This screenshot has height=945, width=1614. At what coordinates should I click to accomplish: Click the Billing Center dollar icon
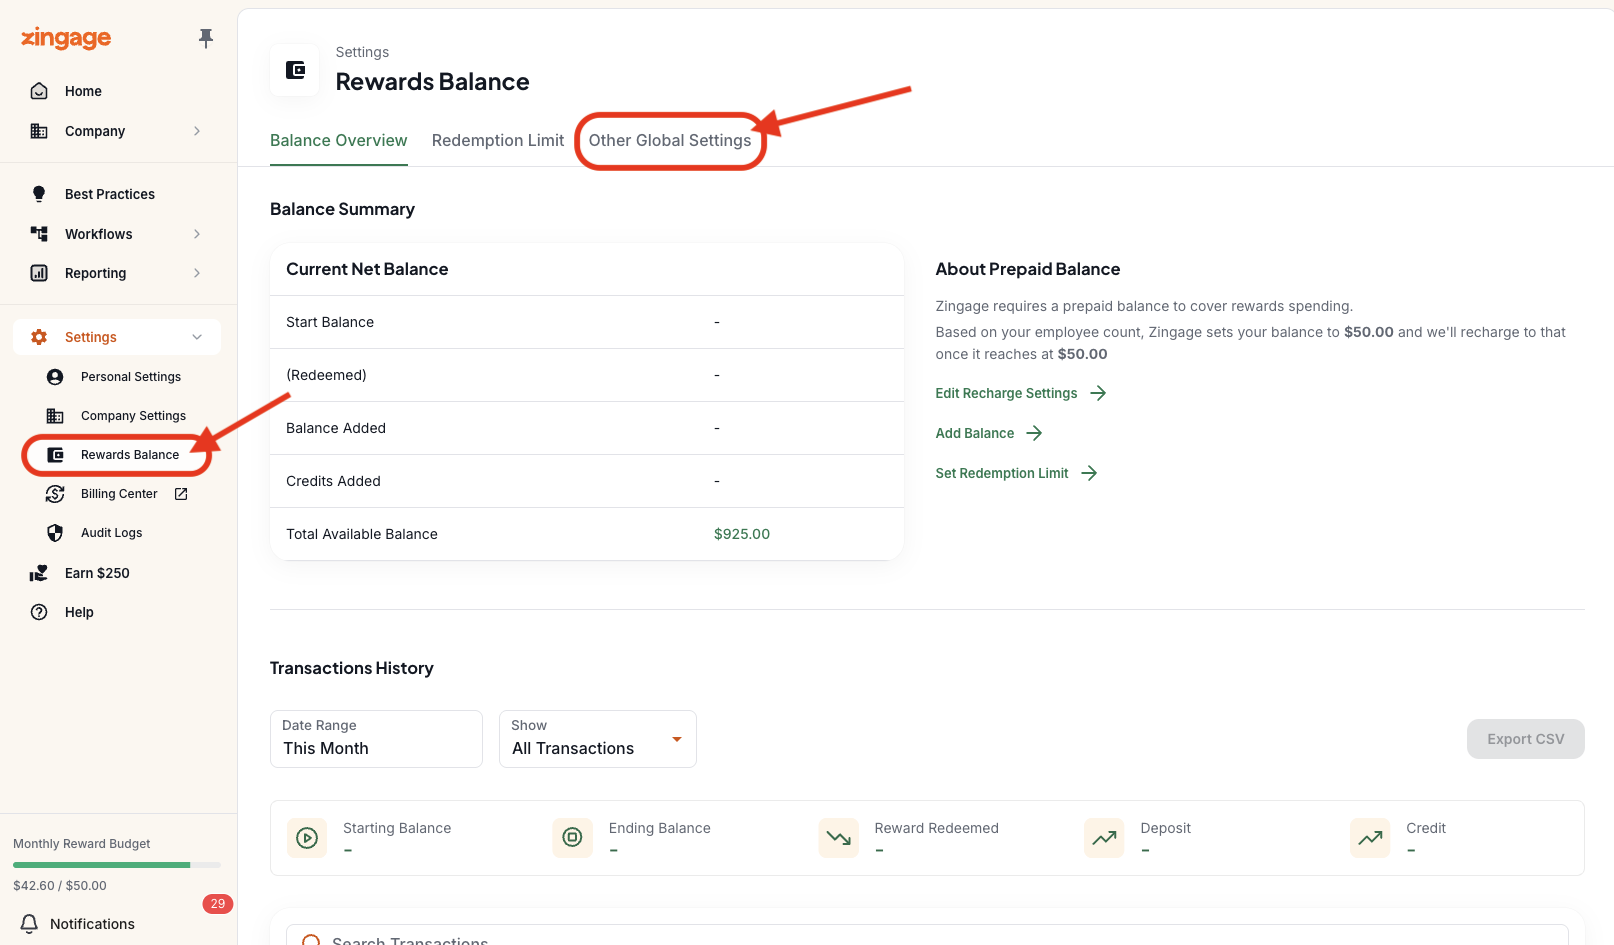coord(55,494)
